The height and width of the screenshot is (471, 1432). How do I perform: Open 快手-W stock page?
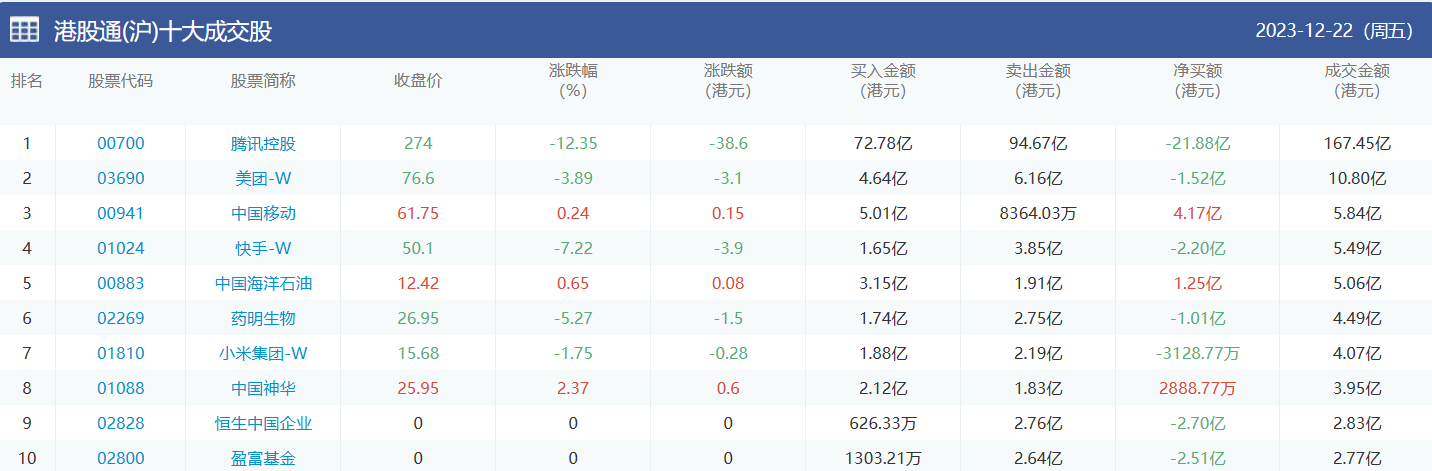(263, 248)
